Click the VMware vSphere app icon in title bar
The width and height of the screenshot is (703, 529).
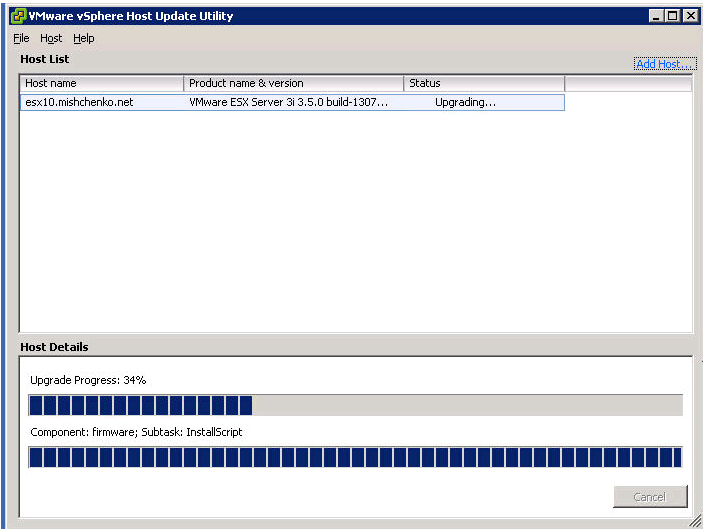18,16
